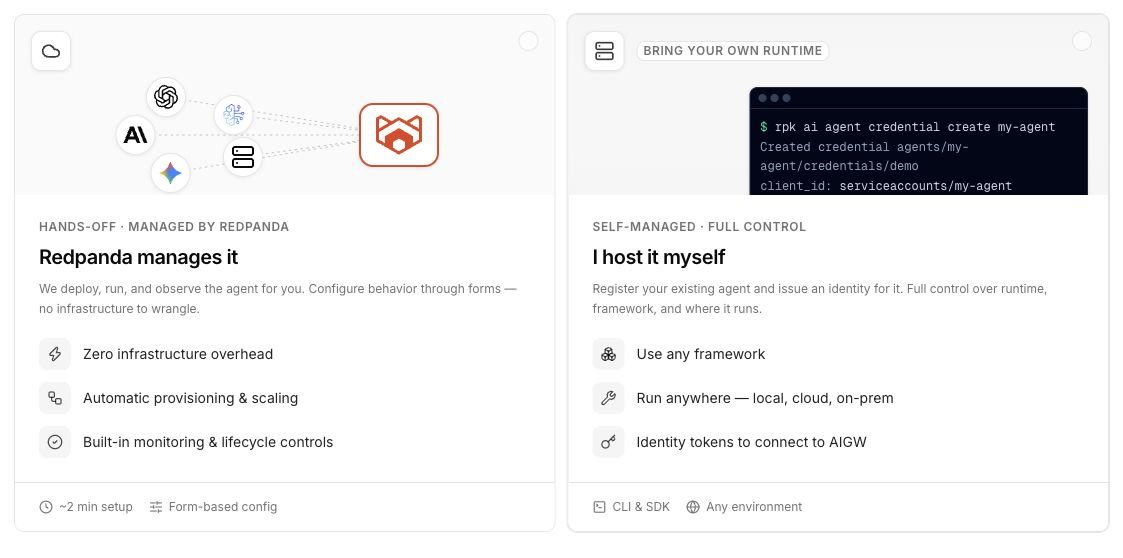Select the OpenAI logo icon
The image size is (1123, 558).
pyautogui.click(x=166, y=97)
